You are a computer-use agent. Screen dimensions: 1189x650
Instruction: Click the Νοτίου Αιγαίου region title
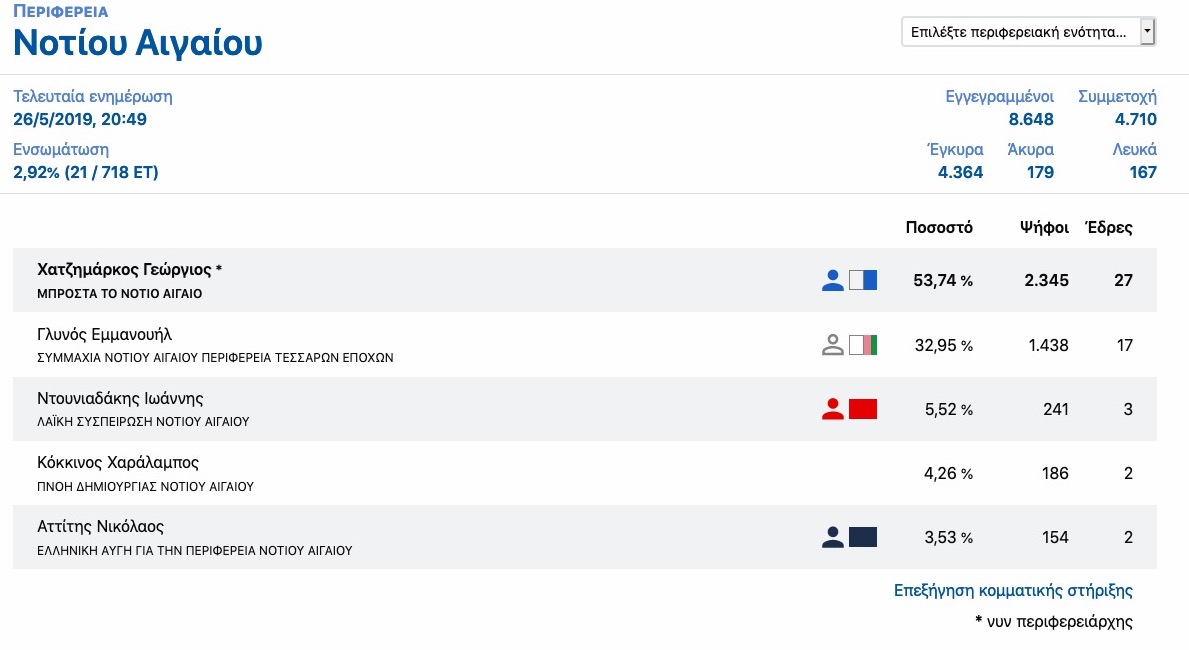coord(138,42)
